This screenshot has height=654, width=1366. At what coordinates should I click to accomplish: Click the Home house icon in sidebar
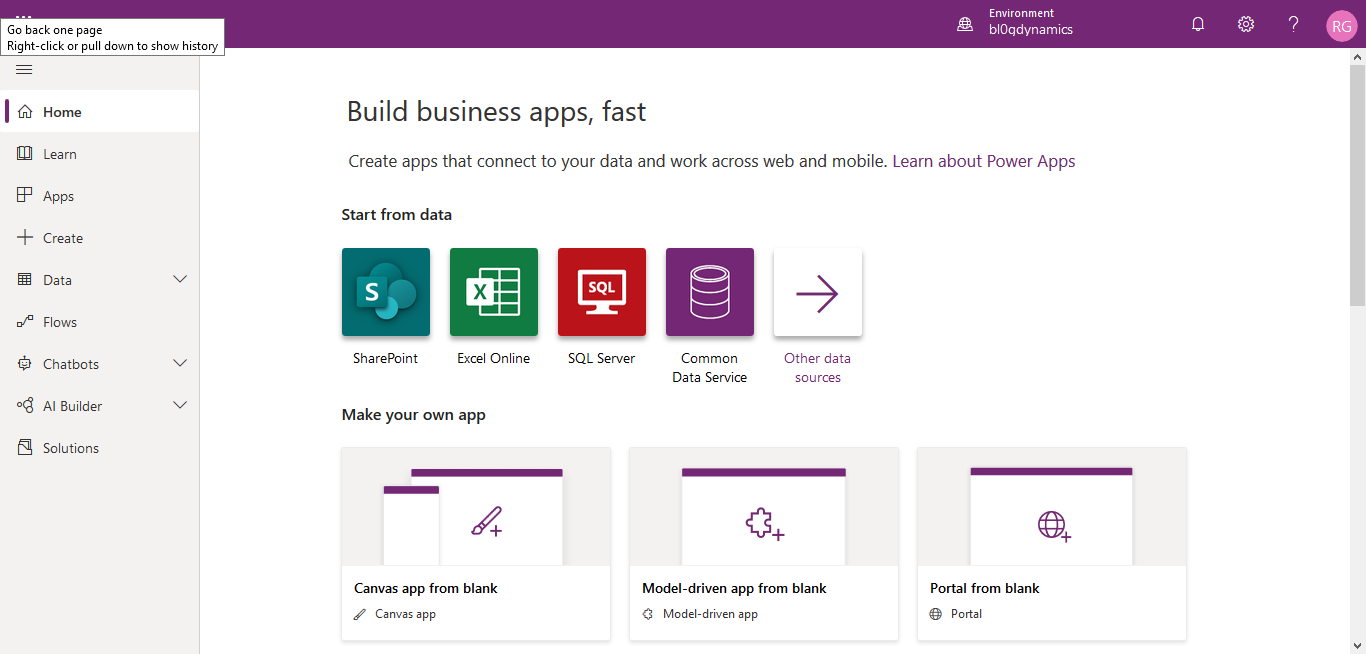(x=25, y=112)
